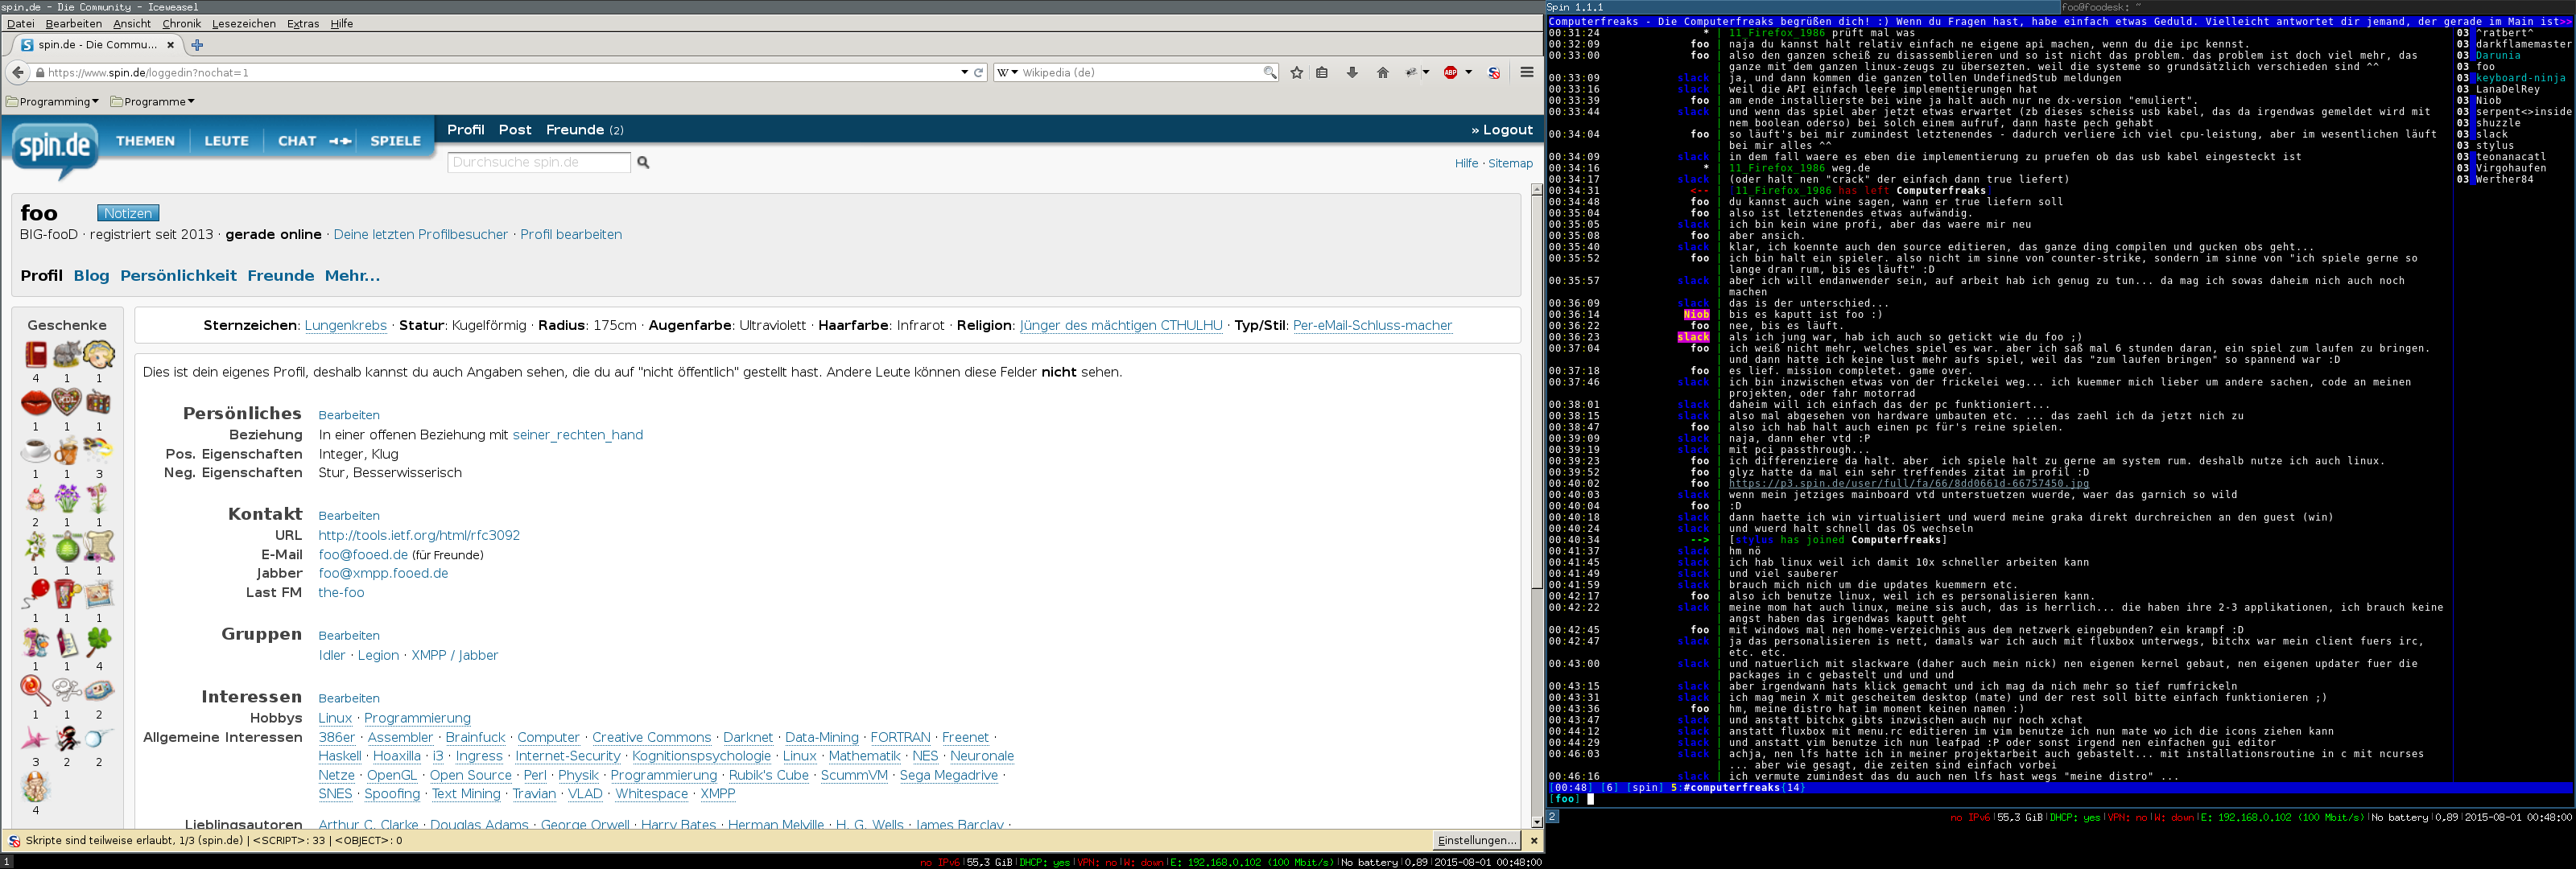The height and width of the screenshot is (869, 2576).
Task: Click the Adblock Plus ABP icon
Action: tap(1450, 73)
